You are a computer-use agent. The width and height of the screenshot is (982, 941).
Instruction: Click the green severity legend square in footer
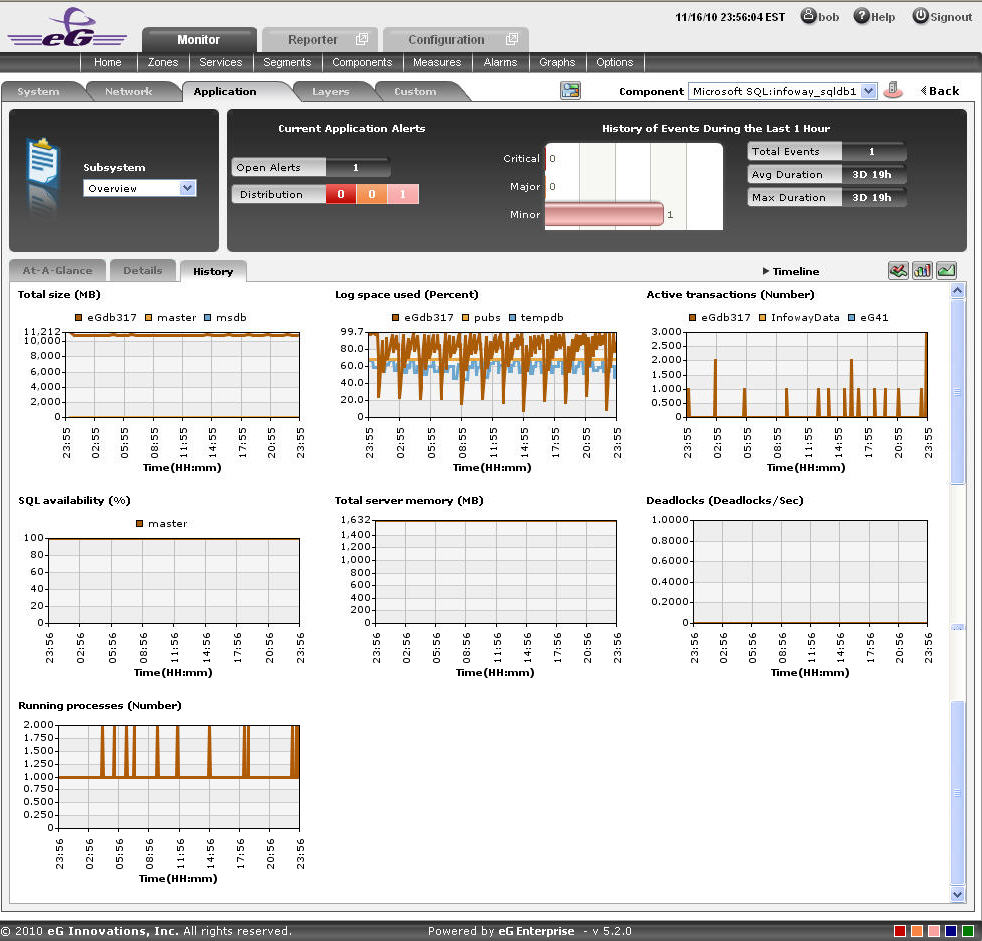point(968,931)
